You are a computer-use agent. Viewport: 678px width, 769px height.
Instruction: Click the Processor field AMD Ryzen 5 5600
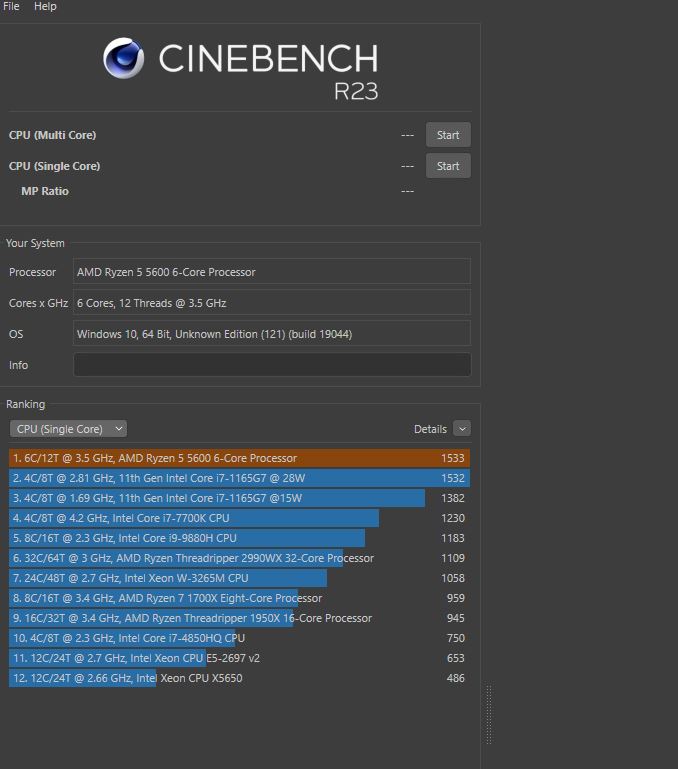coord(272,272)
